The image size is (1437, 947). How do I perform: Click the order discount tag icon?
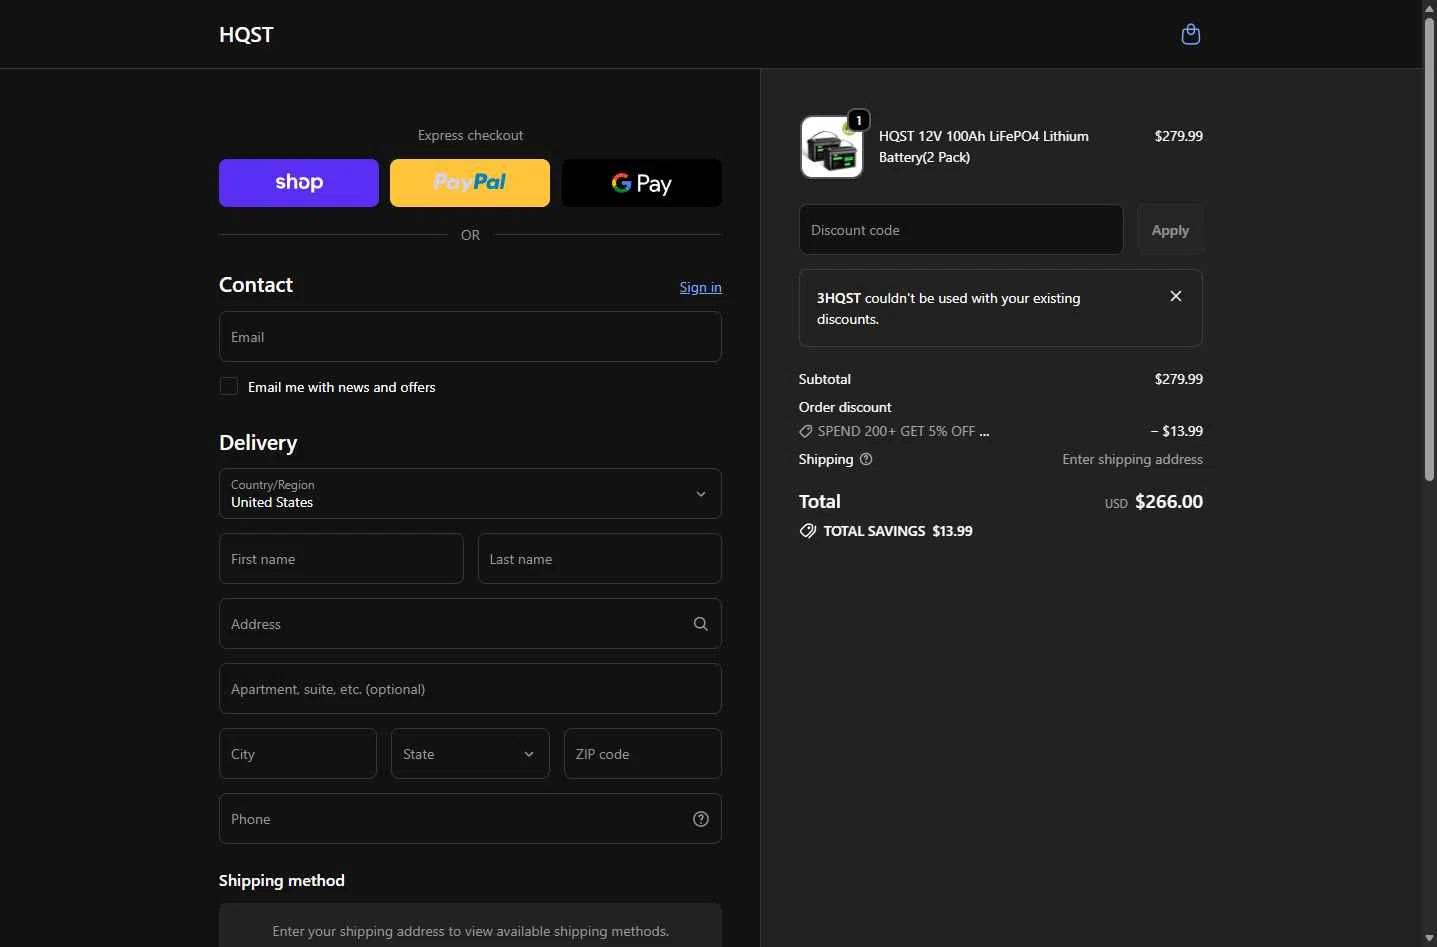coord(806,431)
